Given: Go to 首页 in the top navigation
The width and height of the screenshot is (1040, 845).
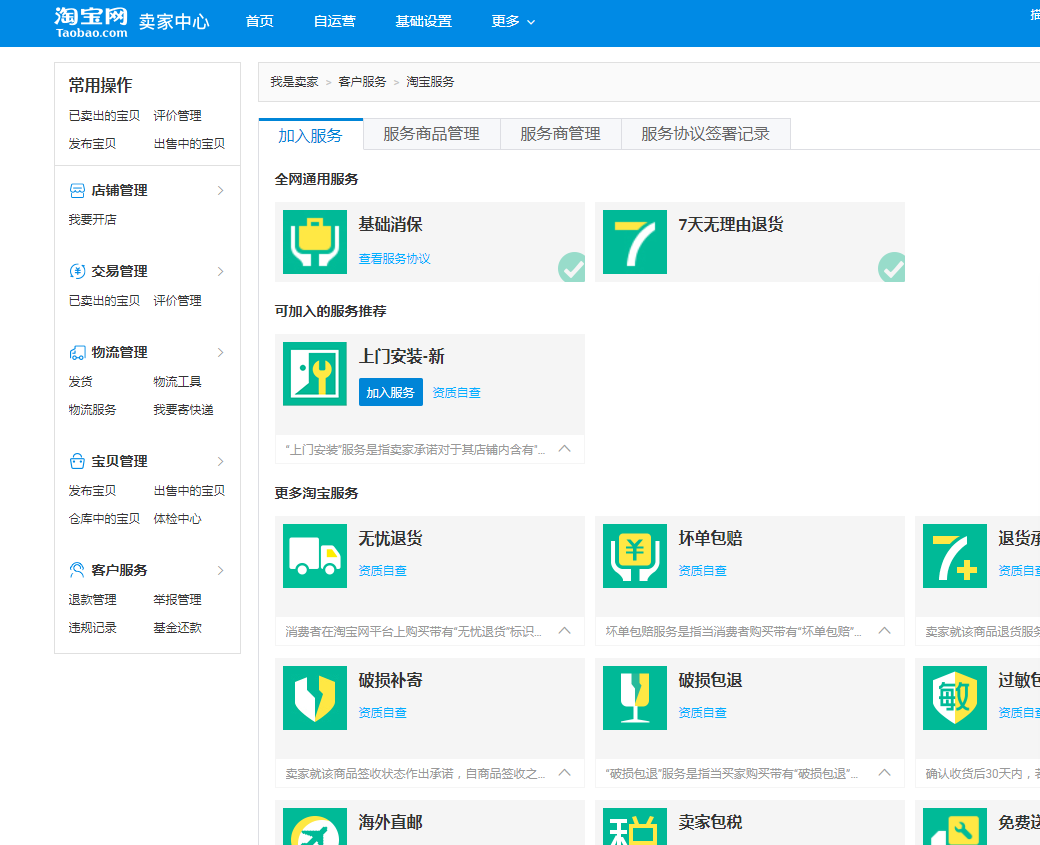Looking at the screenshot, I should 259,21.
